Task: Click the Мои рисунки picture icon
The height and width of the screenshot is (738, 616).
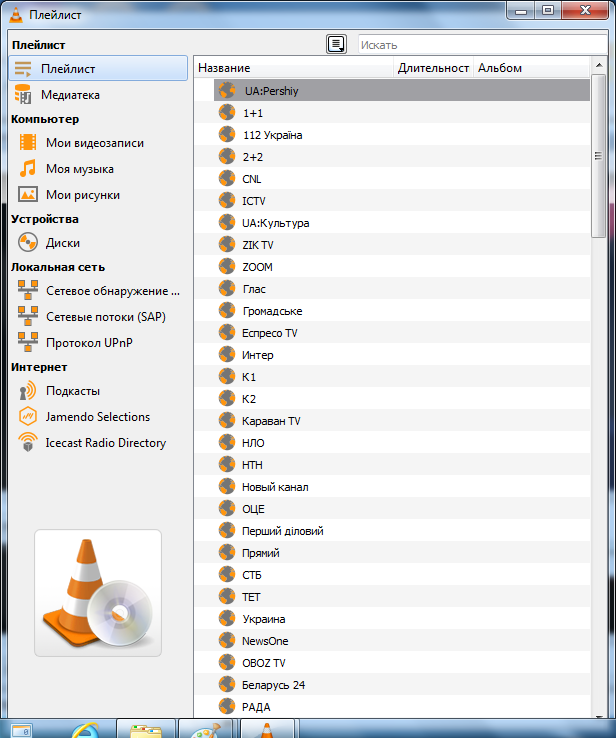Action: (28, 194)
